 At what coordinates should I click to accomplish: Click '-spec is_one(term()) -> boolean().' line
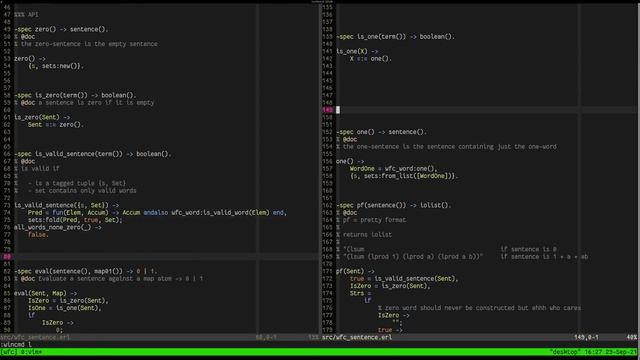click(395, 37)
